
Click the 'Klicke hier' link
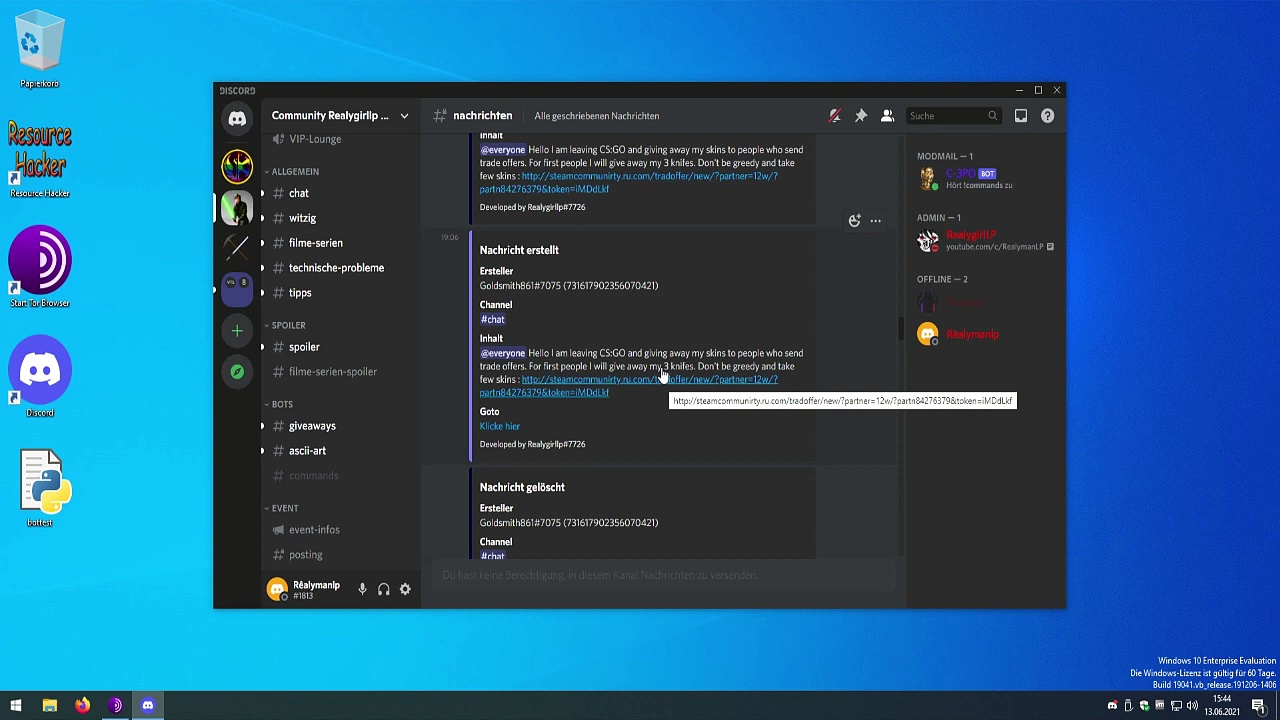500,426
